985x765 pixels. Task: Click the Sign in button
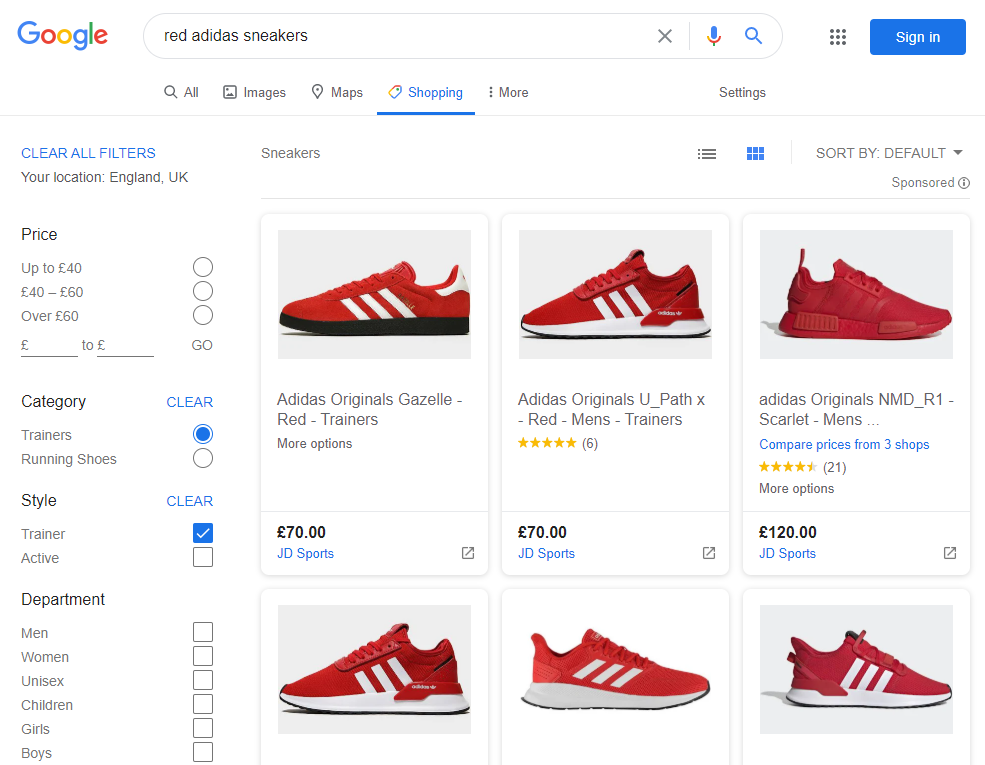[x=917, y=37]
